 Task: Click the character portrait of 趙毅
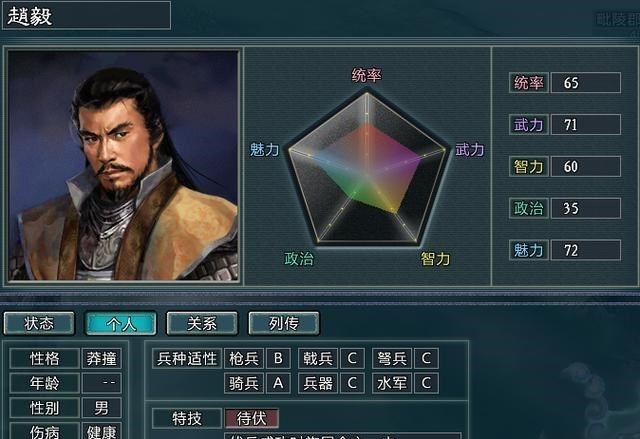[123, 165]
